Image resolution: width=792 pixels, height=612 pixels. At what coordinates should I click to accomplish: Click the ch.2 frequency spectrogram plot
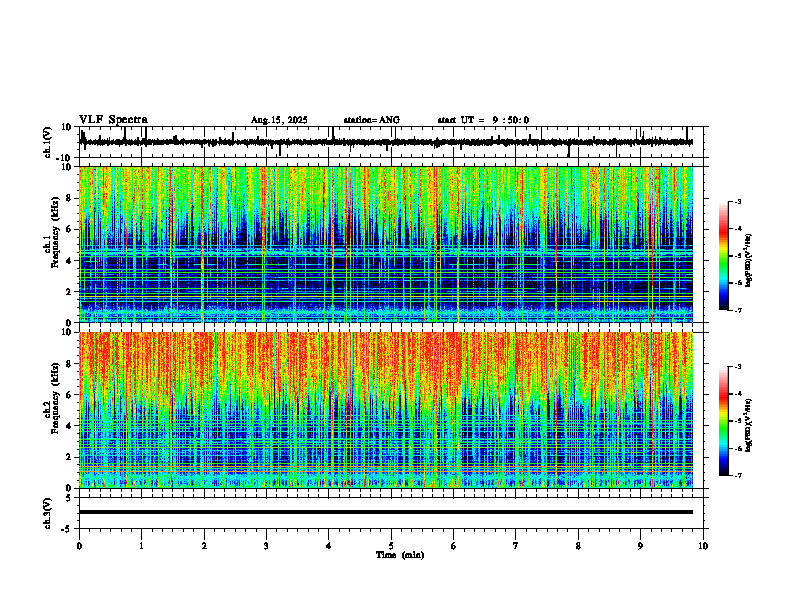(x=386, y=410)
